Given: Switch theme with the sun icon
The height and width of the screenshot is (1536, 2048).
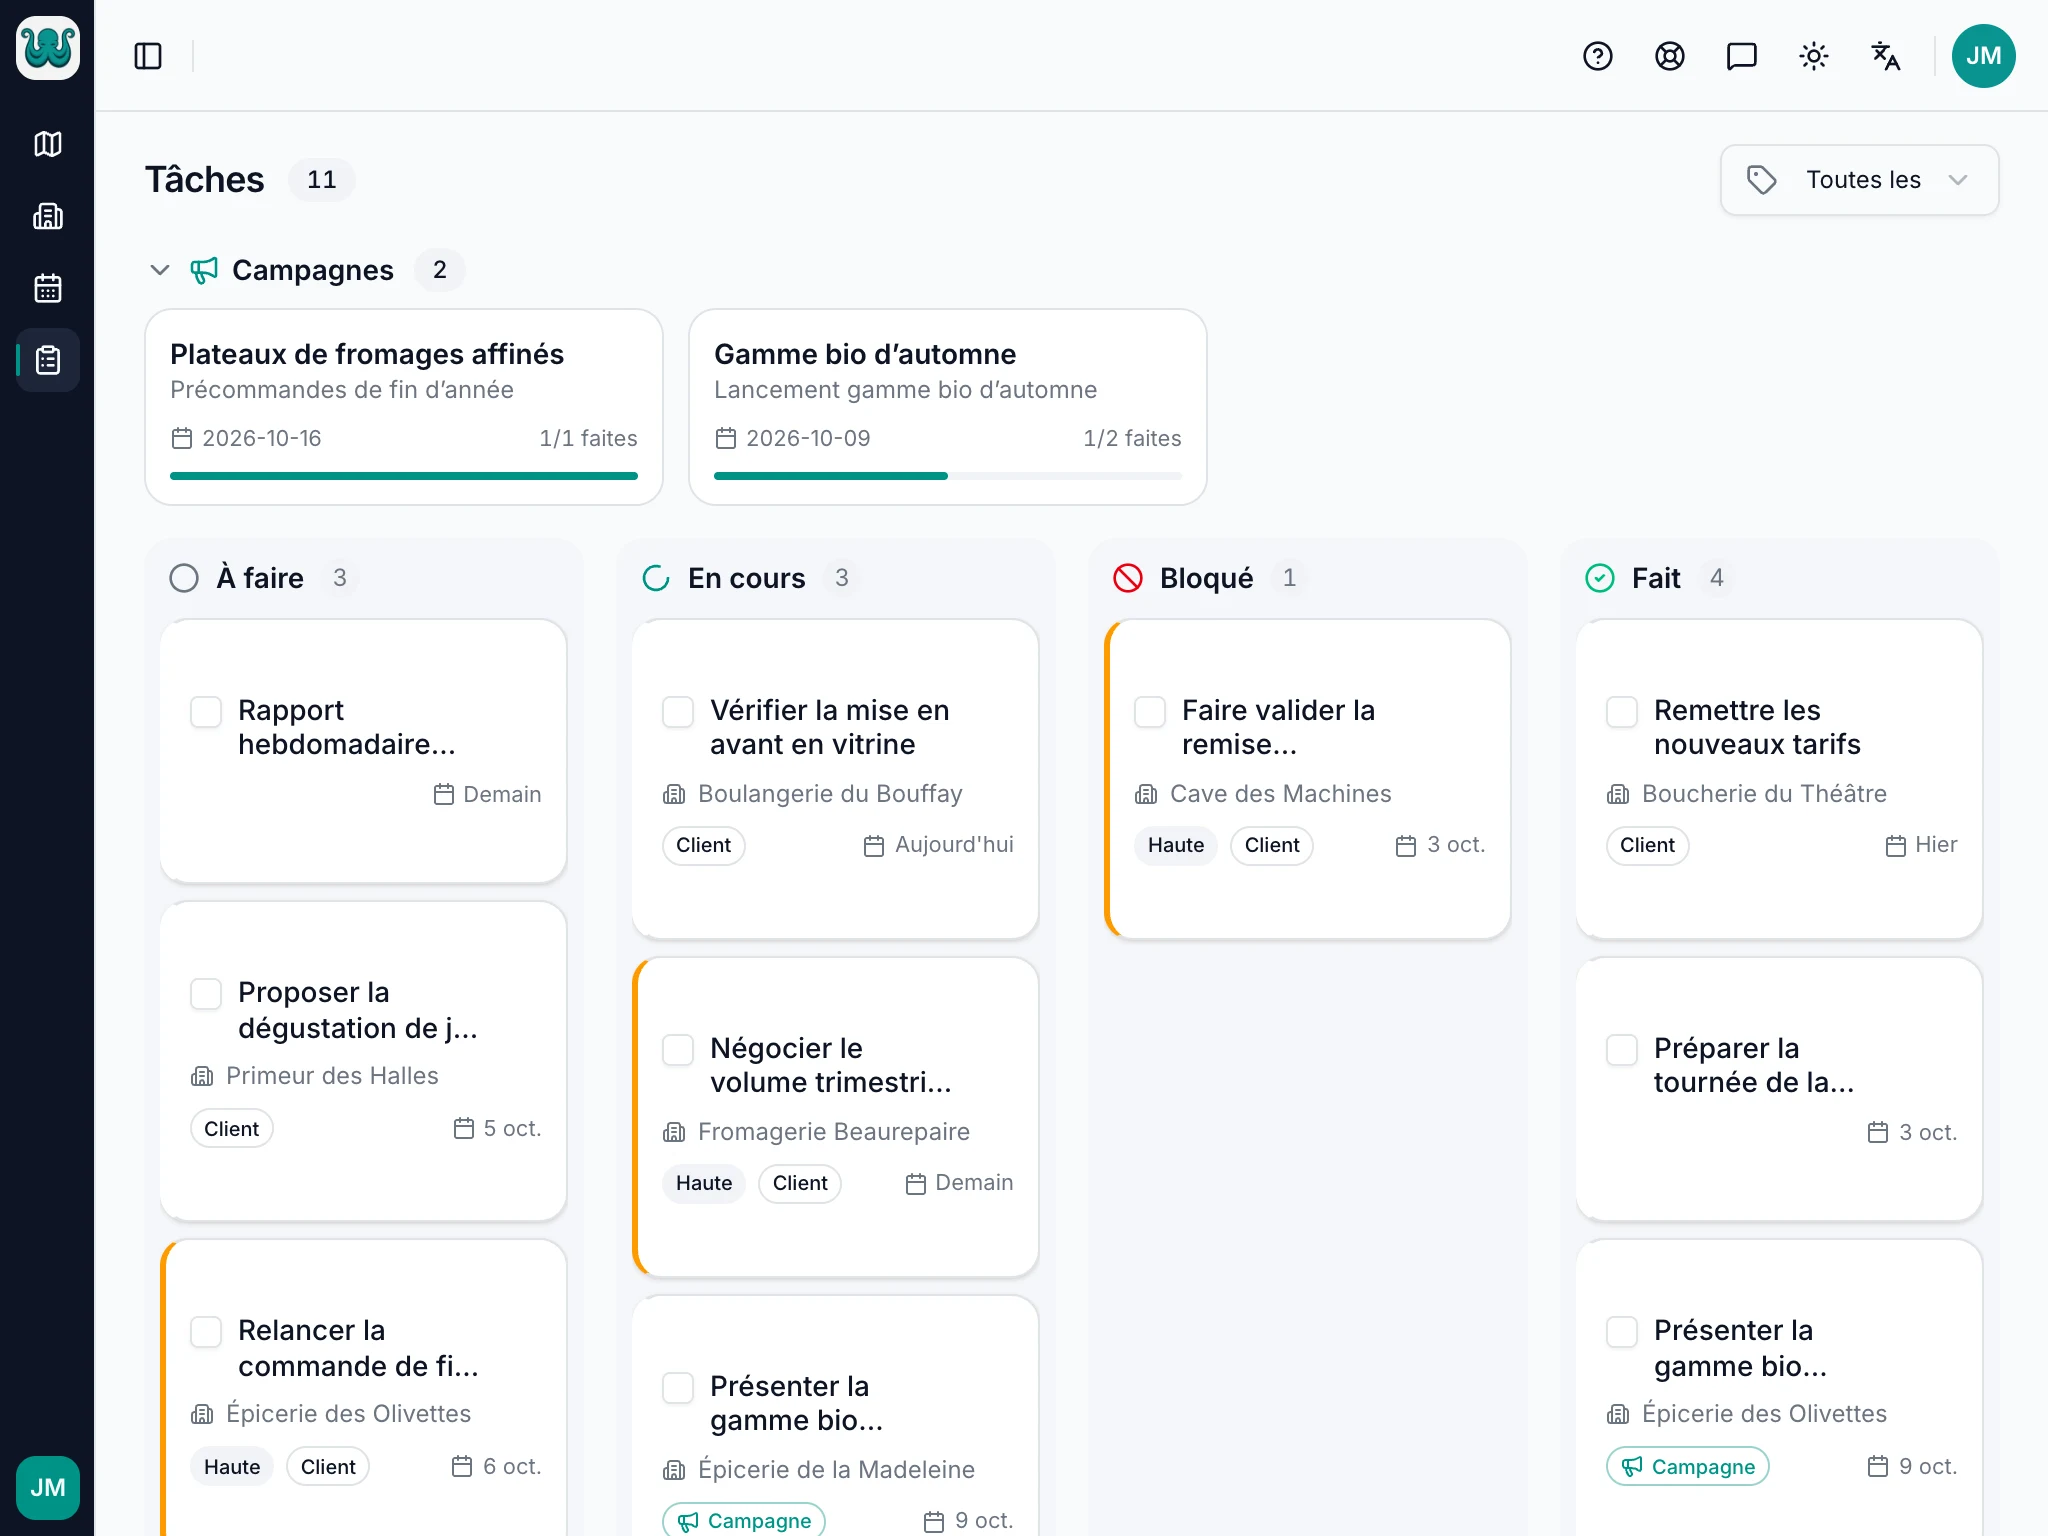Looking at the screenshot, I should point(1814,56).
